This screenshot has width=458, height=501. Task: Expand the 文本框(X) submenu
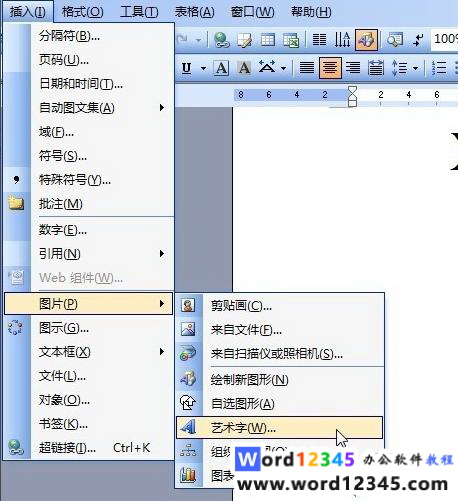click(x=89, y=352)
